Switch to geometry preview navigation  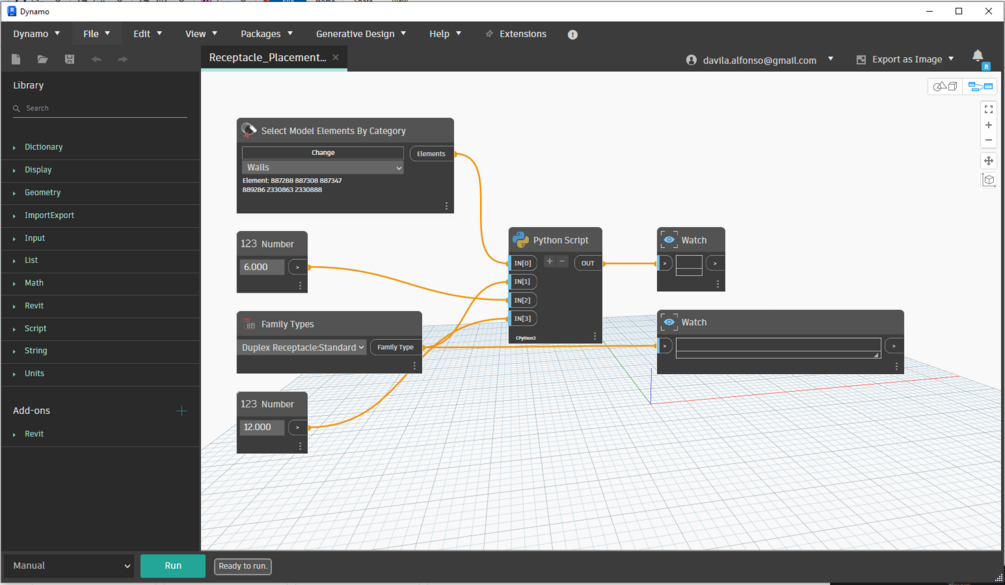tap(945, 87)
